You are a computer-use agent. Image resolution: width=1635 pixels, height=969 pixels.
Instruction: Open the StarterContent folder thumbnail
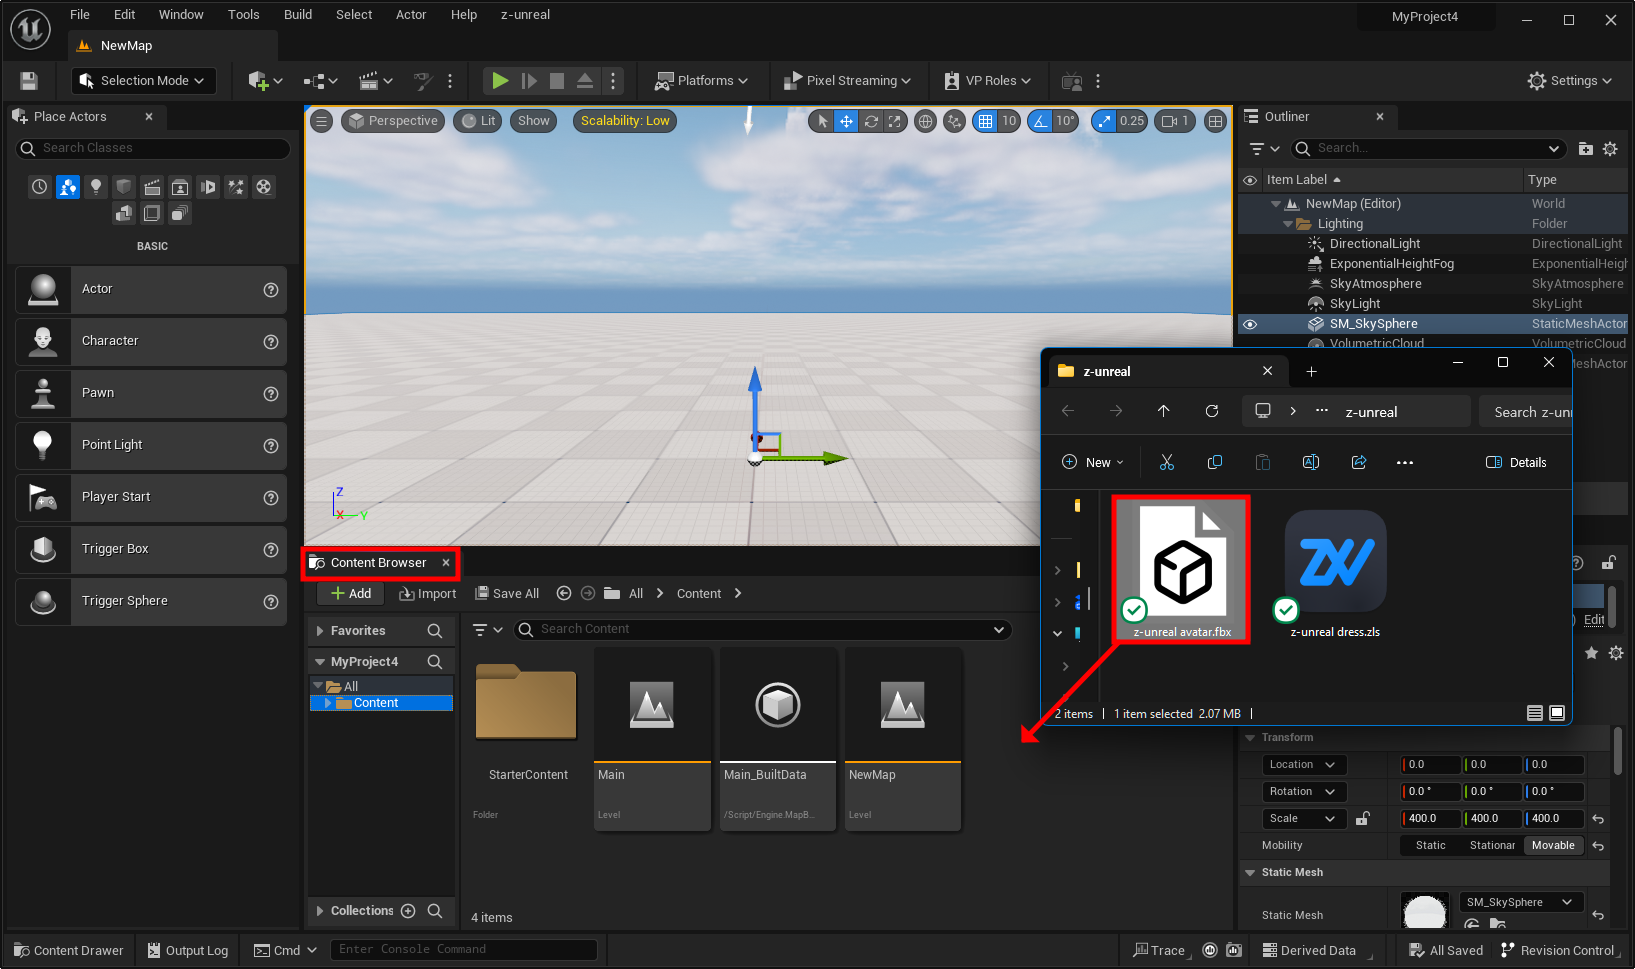(527, 704)
